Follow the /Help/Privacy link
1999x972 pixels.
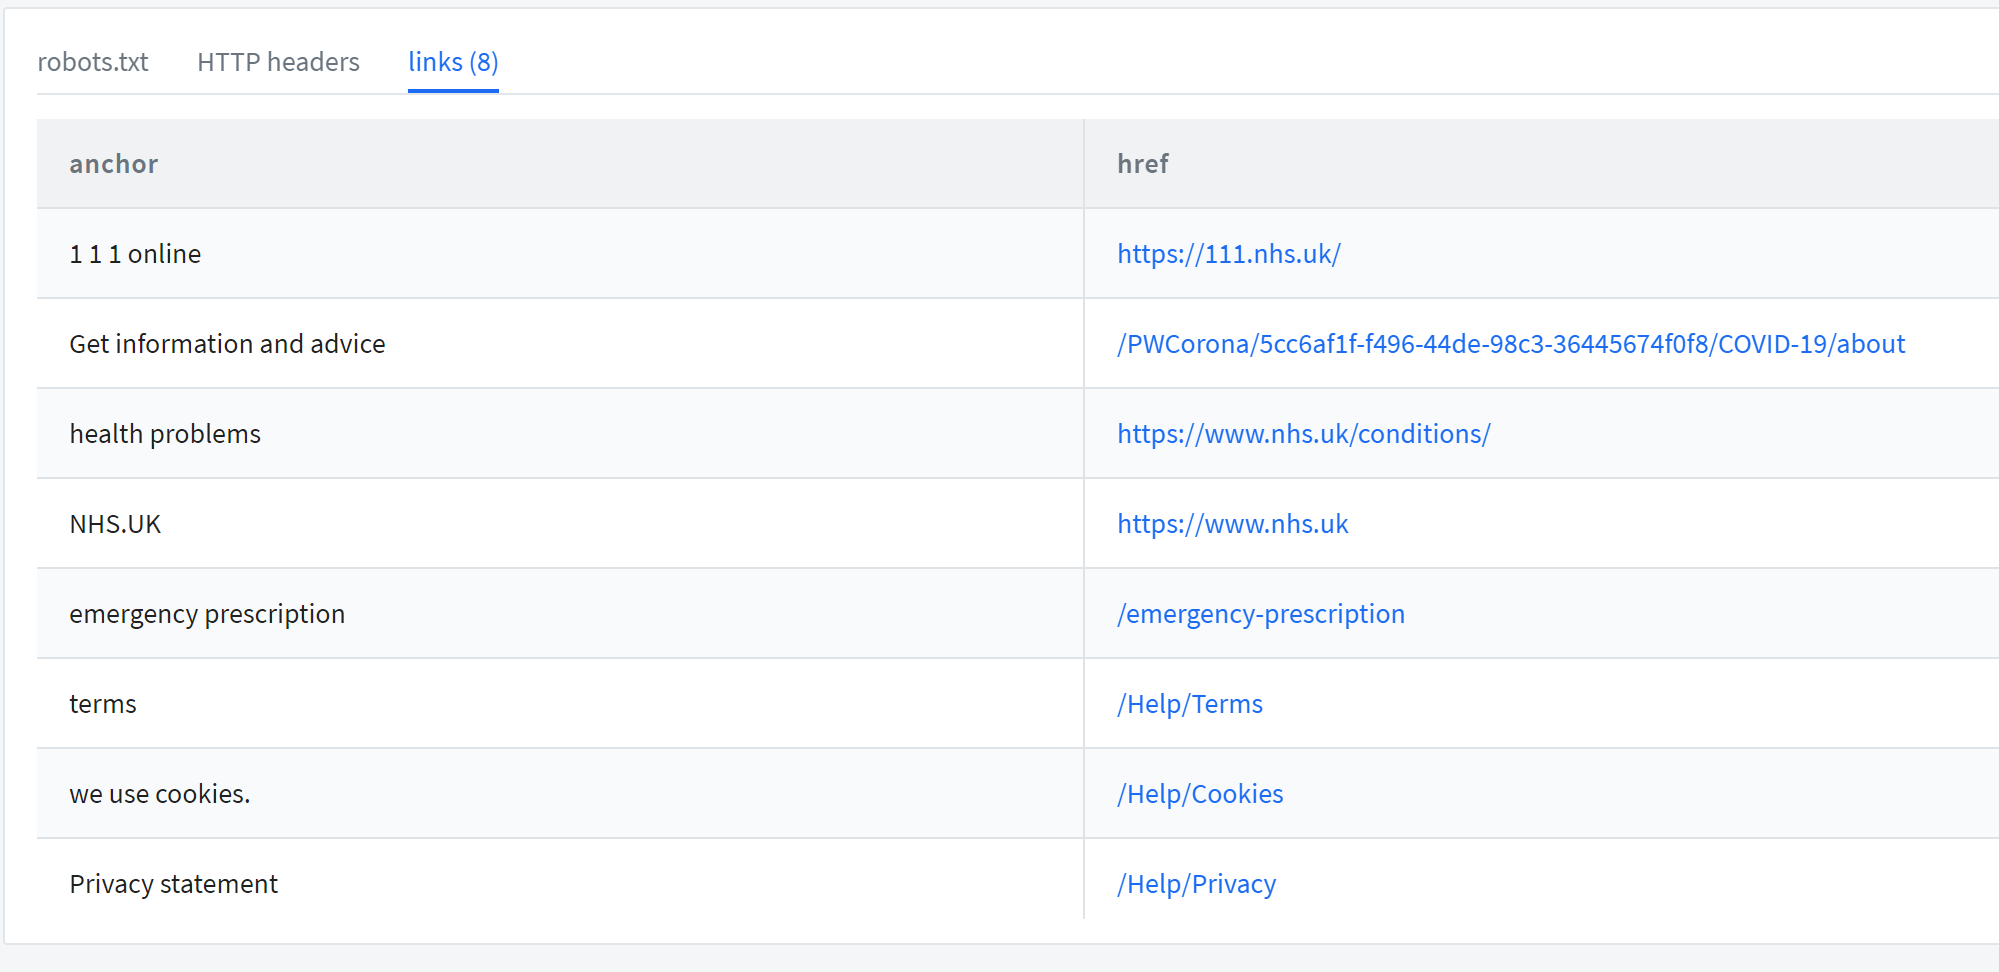(x=1196, y=883)
